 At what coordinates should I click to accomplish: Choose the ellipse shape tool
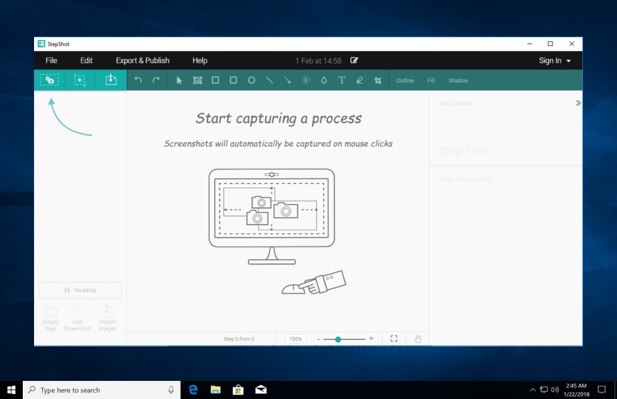point(251,80)
